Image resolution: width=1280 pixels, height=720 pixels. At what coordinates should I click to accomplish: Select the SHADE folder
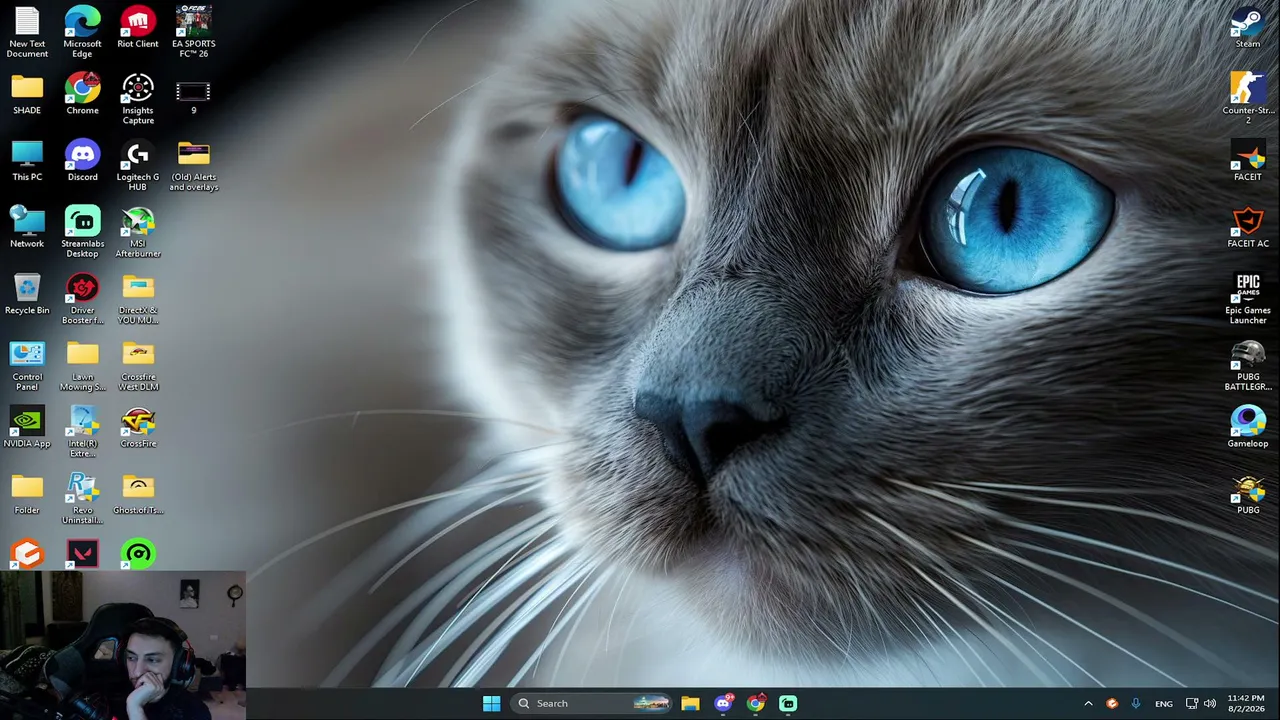27,95
